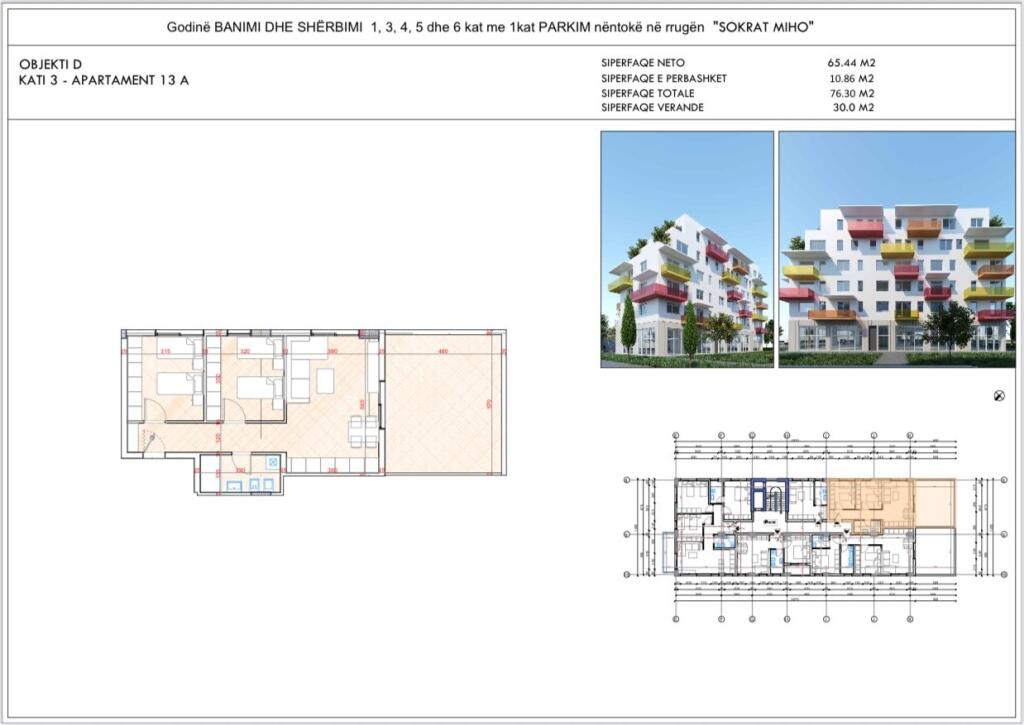Click the 460 dimension on the veranda
1024x725 pixels.
click(x=445, y=350)
